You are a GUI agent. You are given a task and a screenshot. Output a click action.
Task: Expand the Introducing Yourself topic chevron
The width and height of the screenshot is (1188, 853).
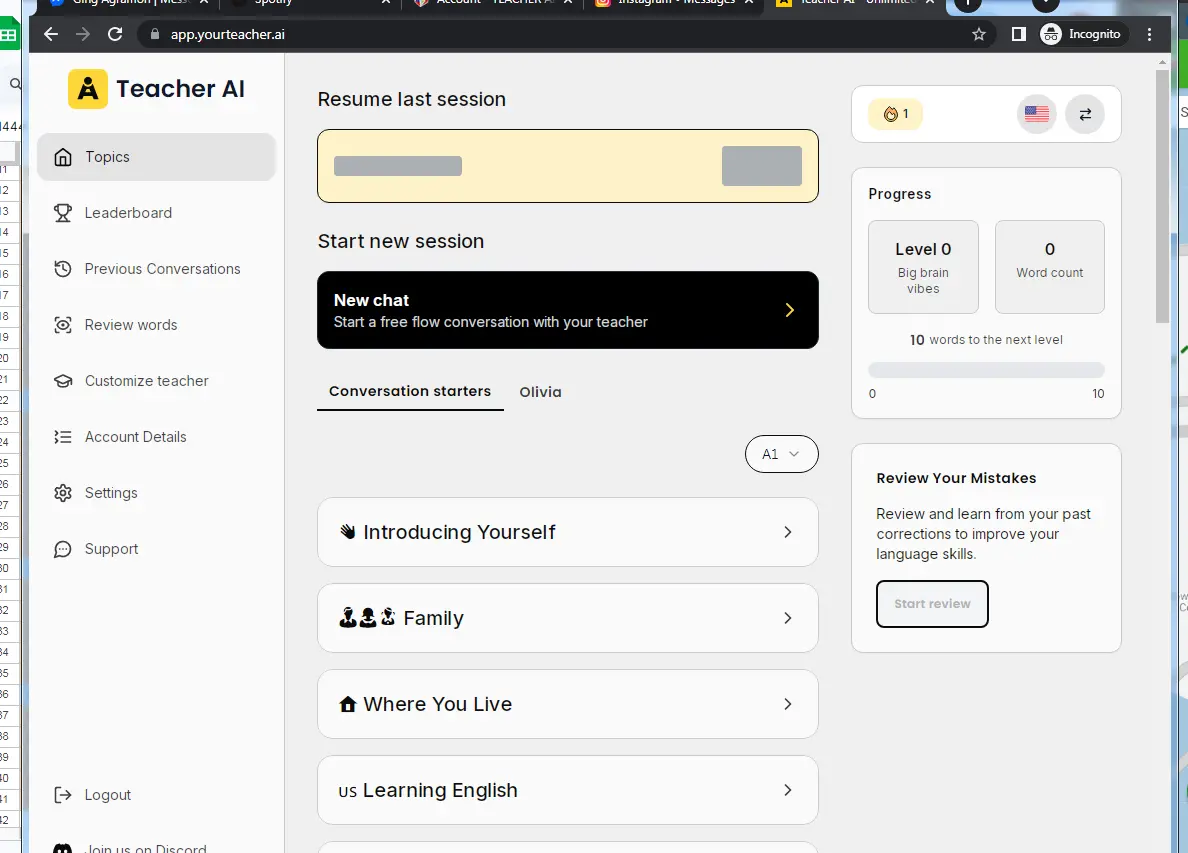tap(788, 532)
